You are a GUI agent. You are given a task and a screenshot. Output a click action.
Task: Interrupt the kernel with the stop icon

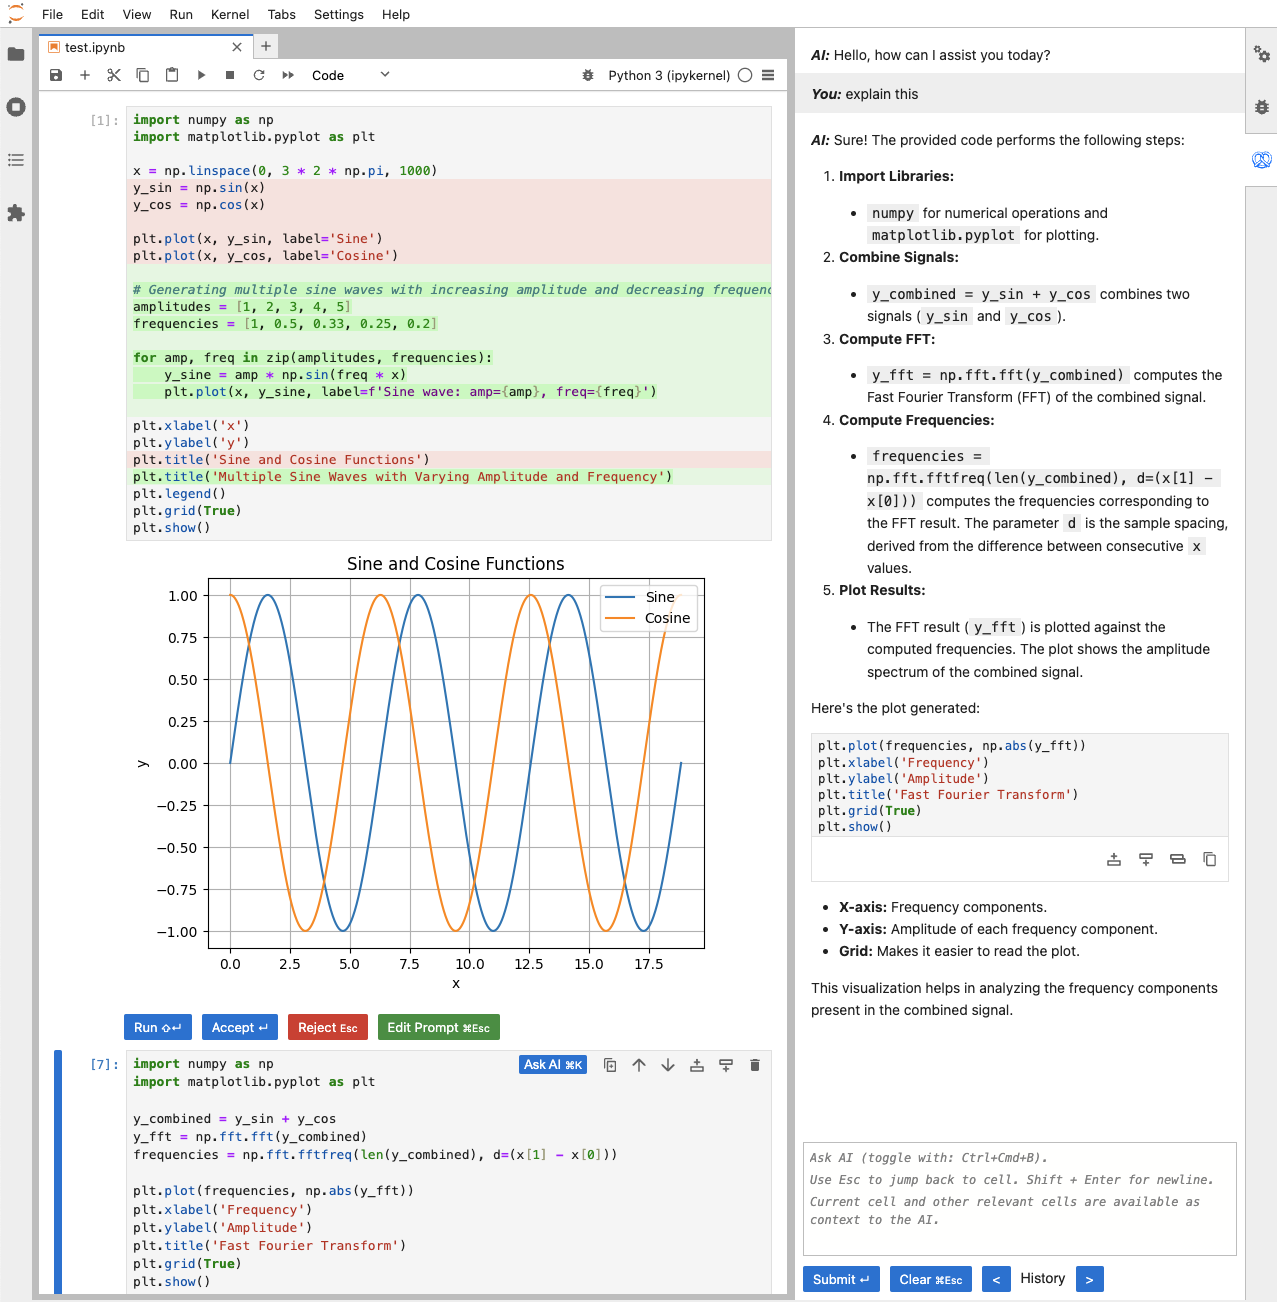[230, 75]
